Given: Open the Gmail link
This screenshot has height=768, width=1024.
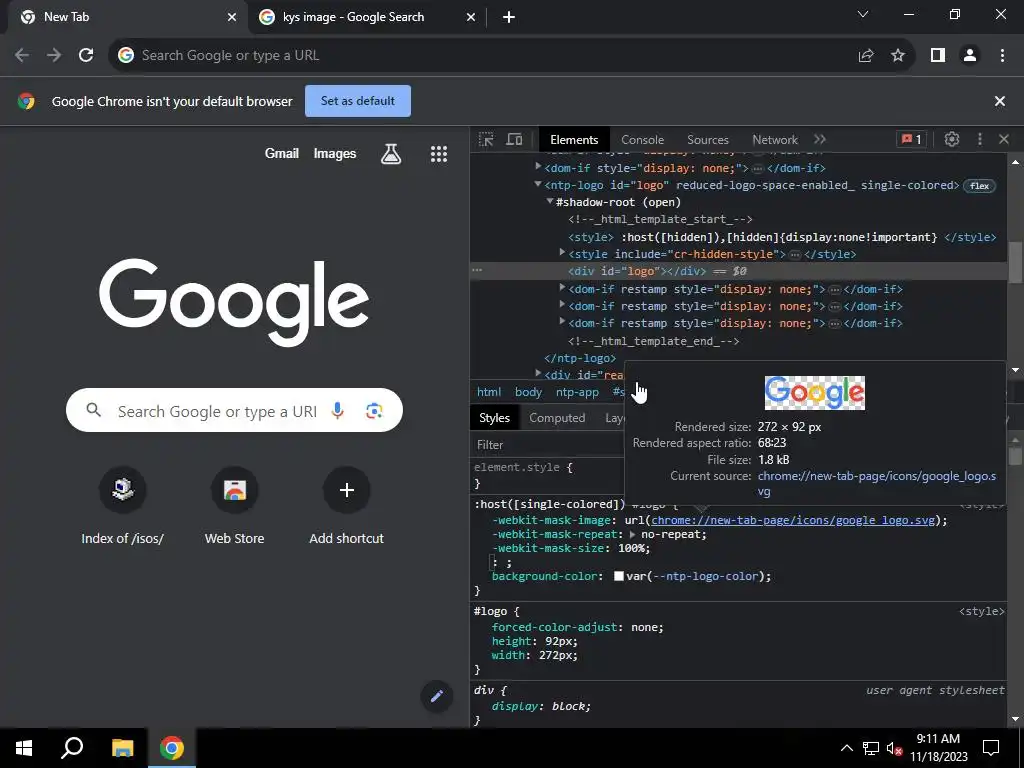Looking at the screenshot, I should click(x=281, y=153).
